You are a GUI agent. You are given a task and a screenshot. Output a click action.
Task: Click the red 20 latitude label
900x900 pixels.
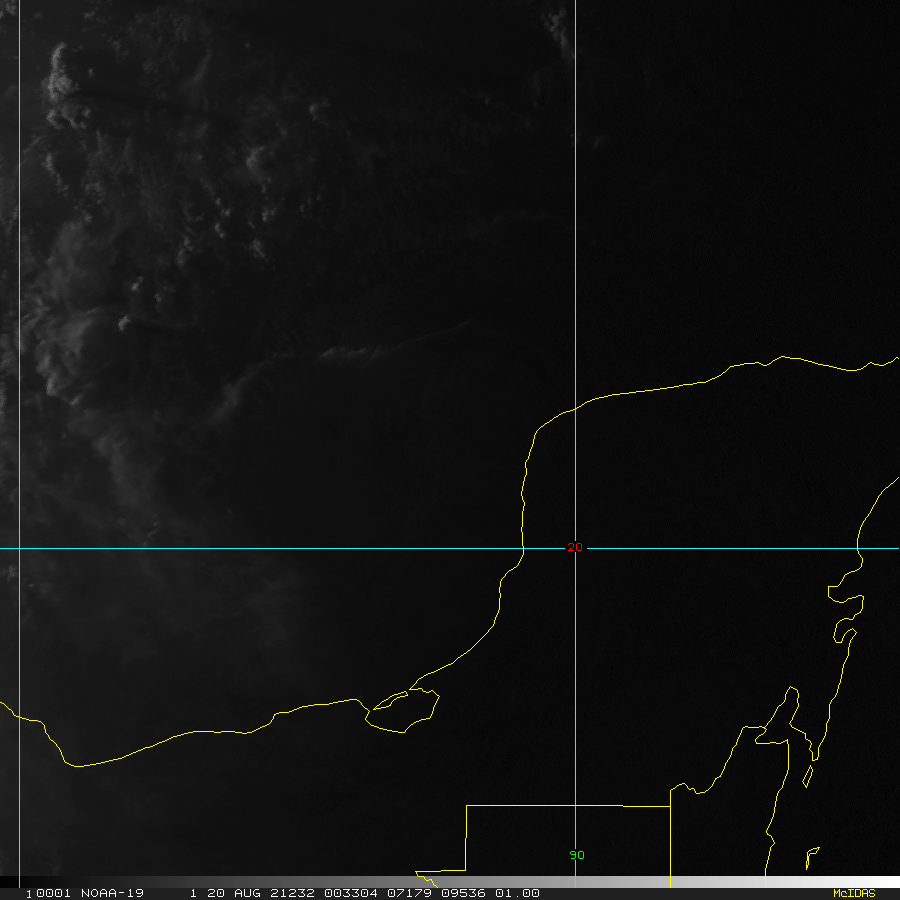[x=574, y=548]
